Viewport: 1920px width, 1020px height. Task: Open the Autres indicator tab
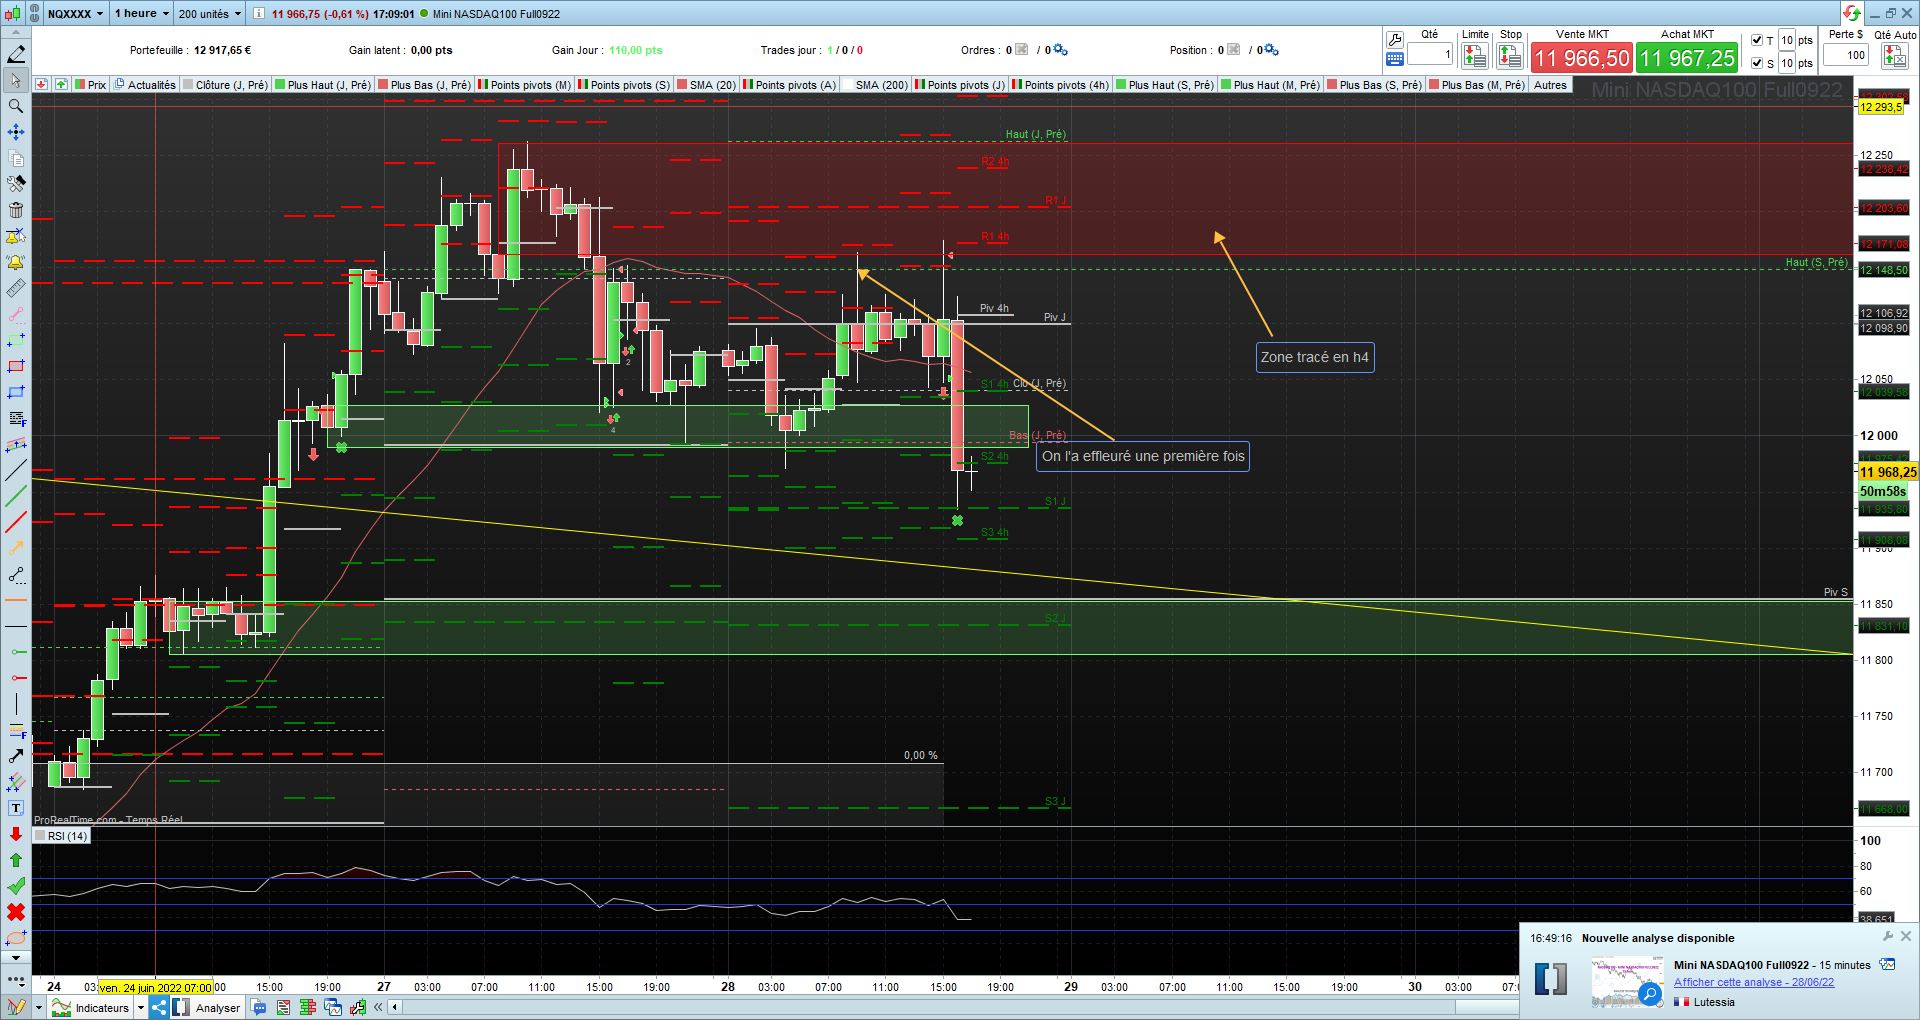(x=1550, y=85)
